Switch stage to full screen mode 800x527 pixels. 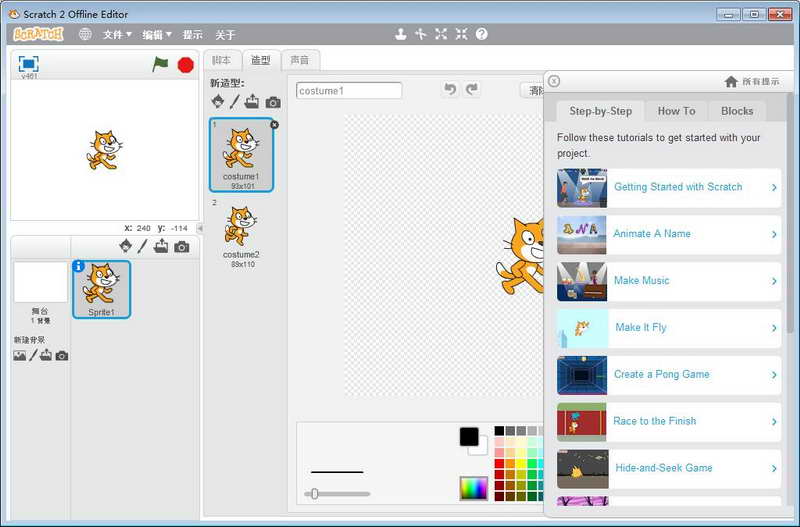click(x=29, y=64)
